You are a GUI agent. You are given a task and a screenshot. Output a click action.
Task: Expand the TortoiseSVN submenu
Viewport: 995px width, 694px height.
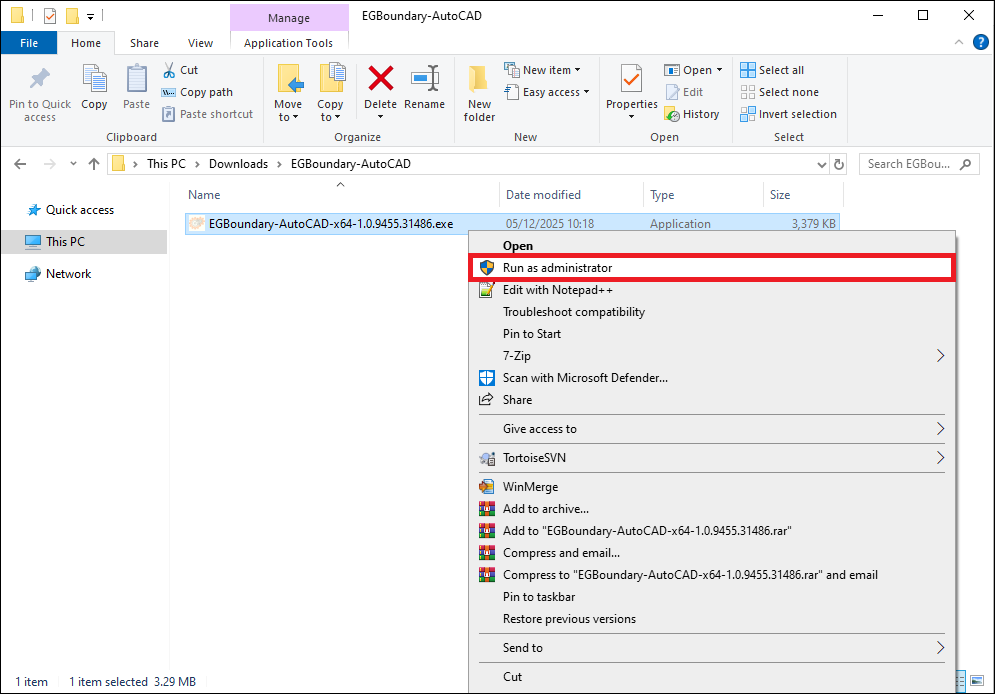[711, 458]
